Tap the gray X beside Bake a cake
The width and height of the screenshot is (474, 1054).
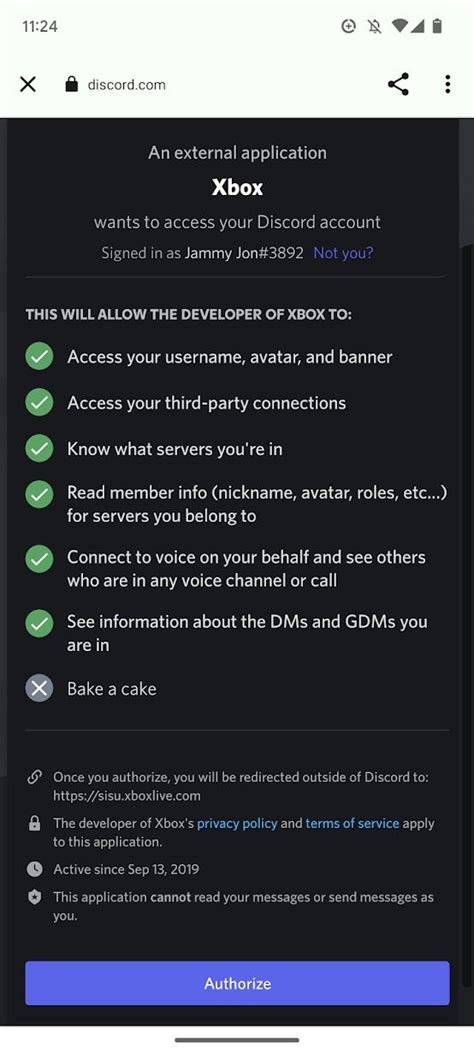pos(40,689)
